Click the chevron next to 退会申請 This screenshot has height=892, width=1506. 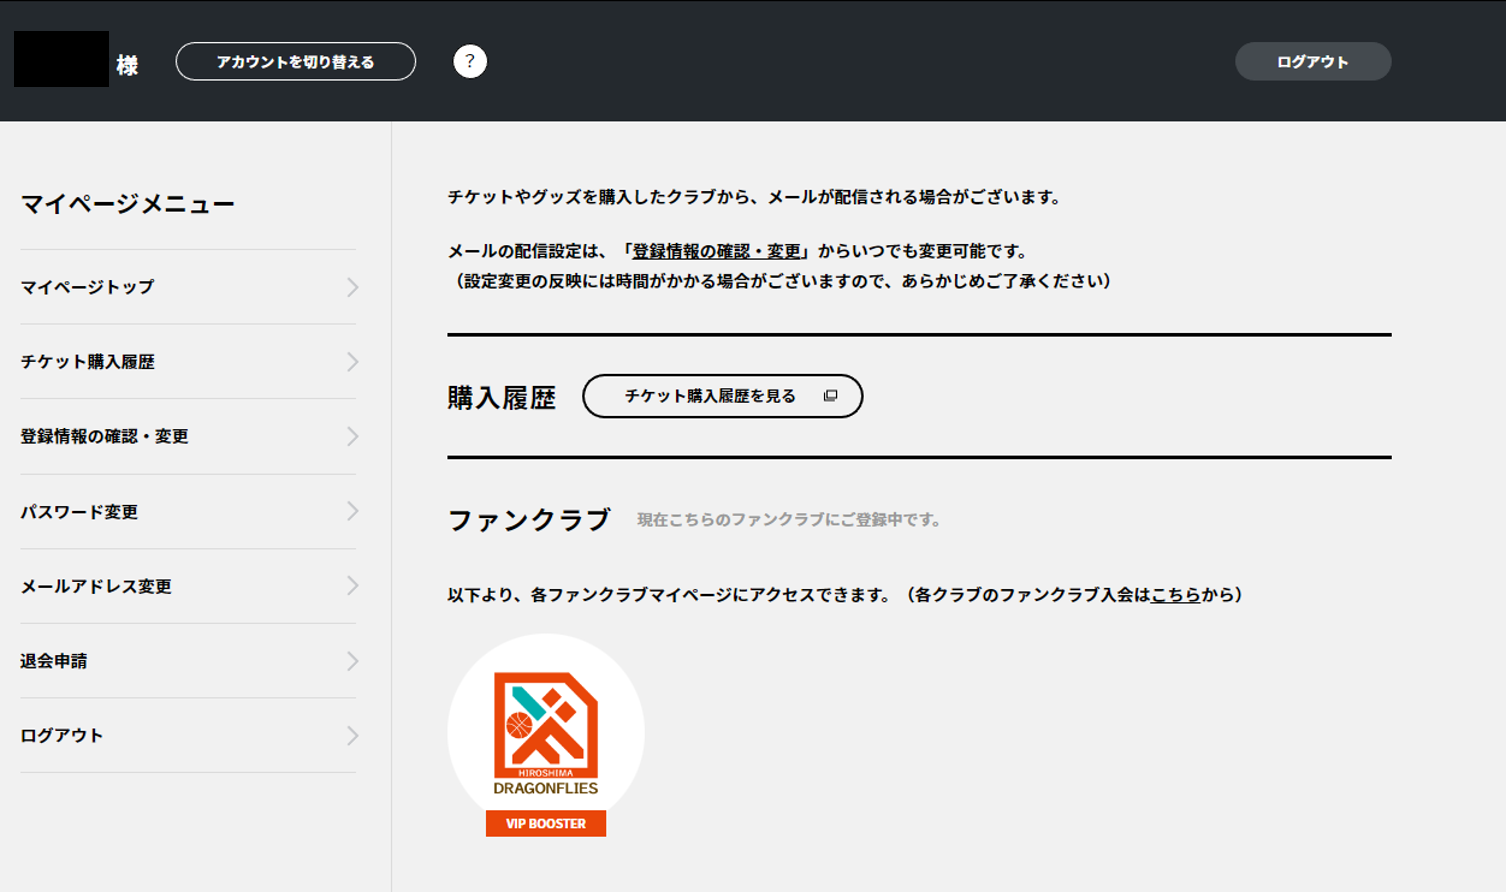click(353, 661)
